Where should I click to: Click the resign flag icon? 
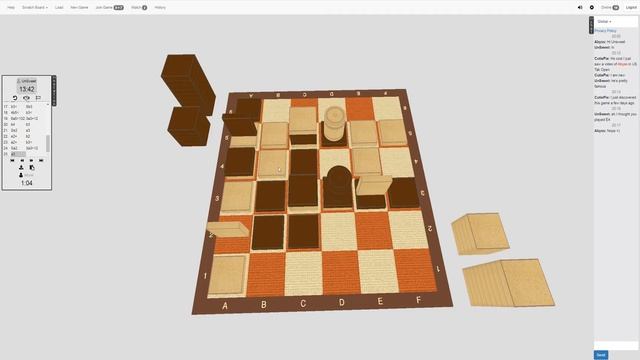38,98
